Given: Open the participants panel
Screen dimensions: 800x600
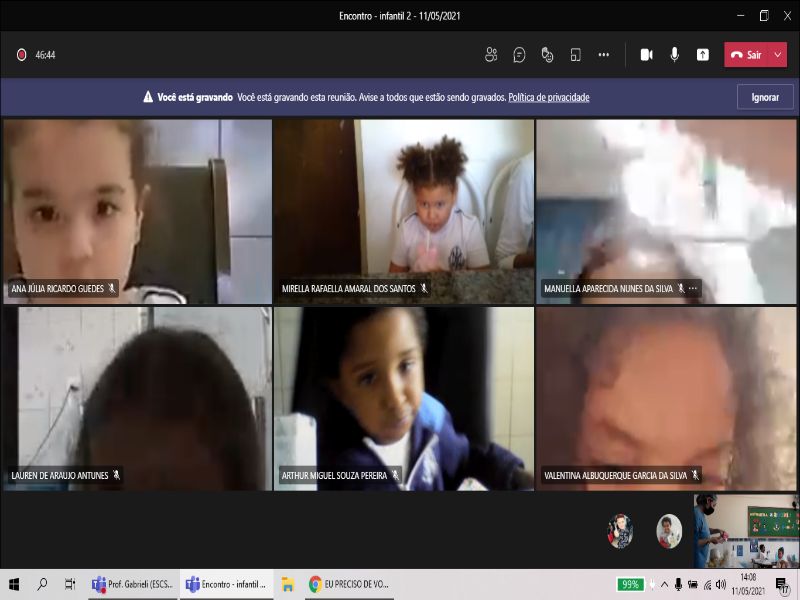Looking at the screenshot, I should 491,55.
